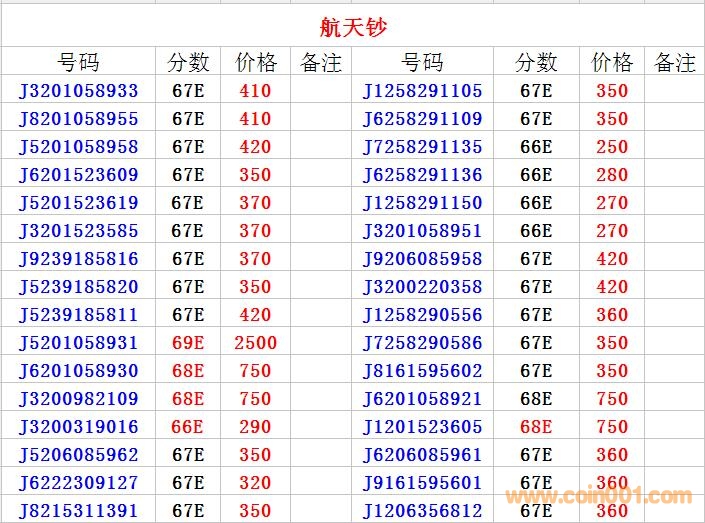Select the price cell showing 320
The width and height of the screenshot is (705, 523).
pyautogui.click(x=255, y=483)
